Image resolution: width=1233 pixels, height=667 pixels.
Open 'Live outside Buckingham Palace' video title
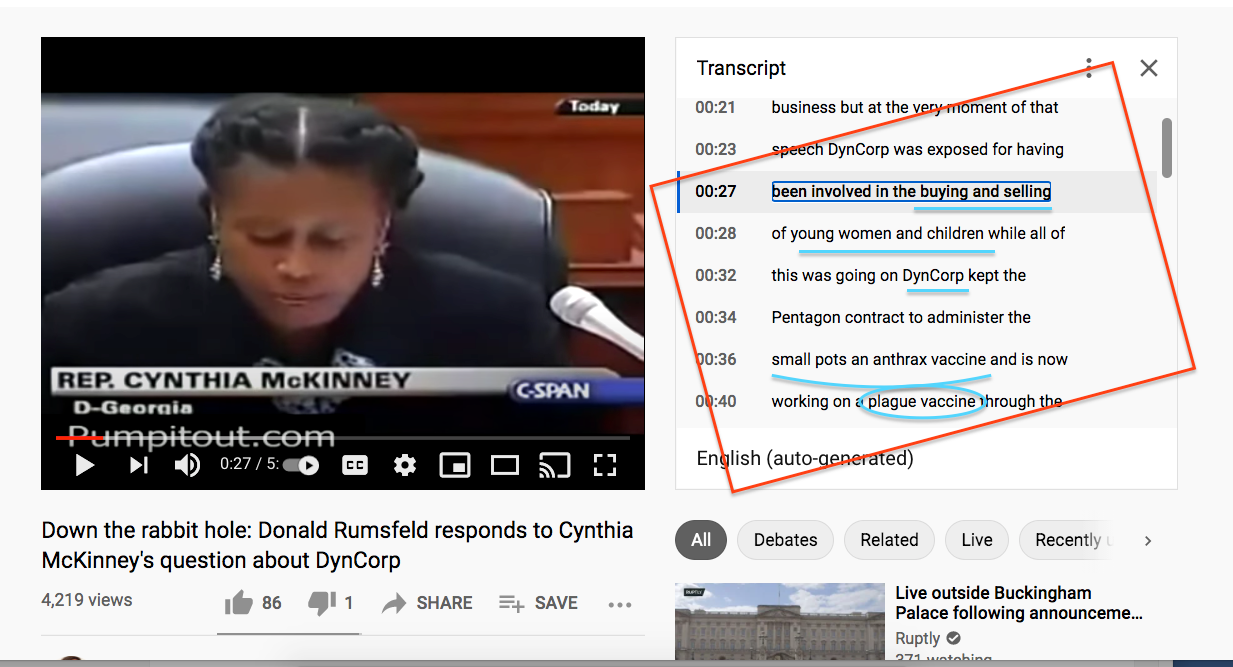pyautogui.click(x=1019, y=603)
